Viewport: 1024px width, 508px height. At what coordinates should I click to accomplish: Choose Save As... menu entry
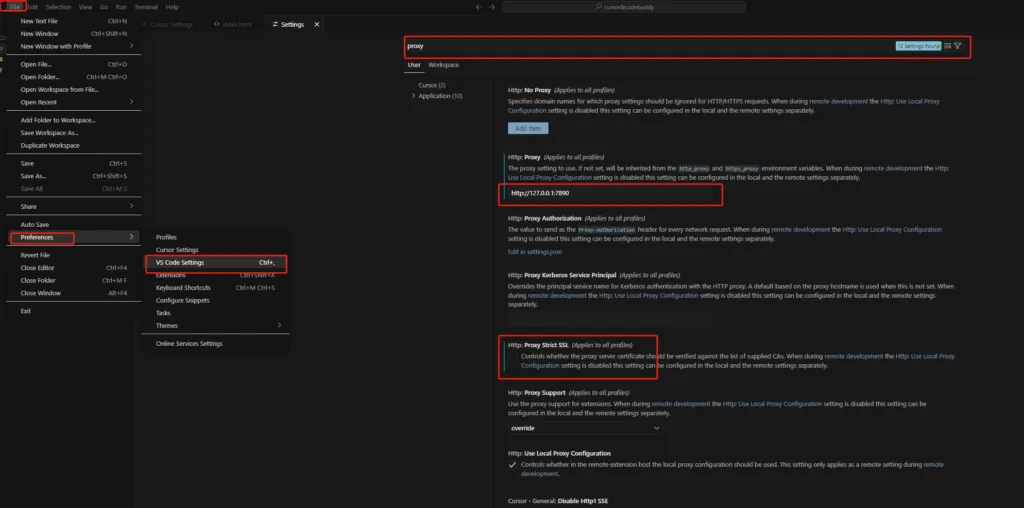point(73,176)
